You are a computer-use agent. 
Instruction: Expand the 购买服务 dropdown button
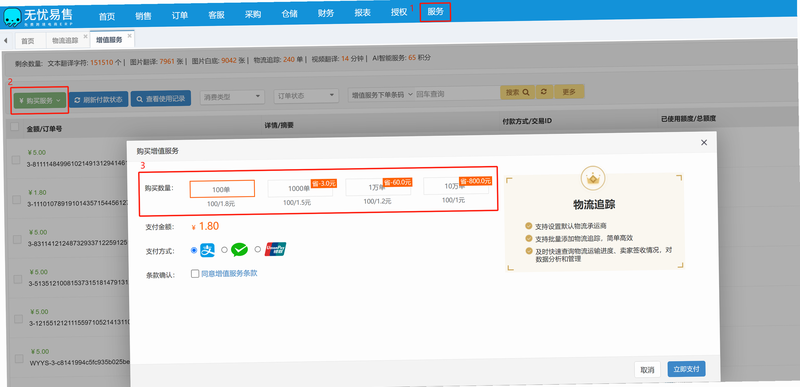coord(40,101)
